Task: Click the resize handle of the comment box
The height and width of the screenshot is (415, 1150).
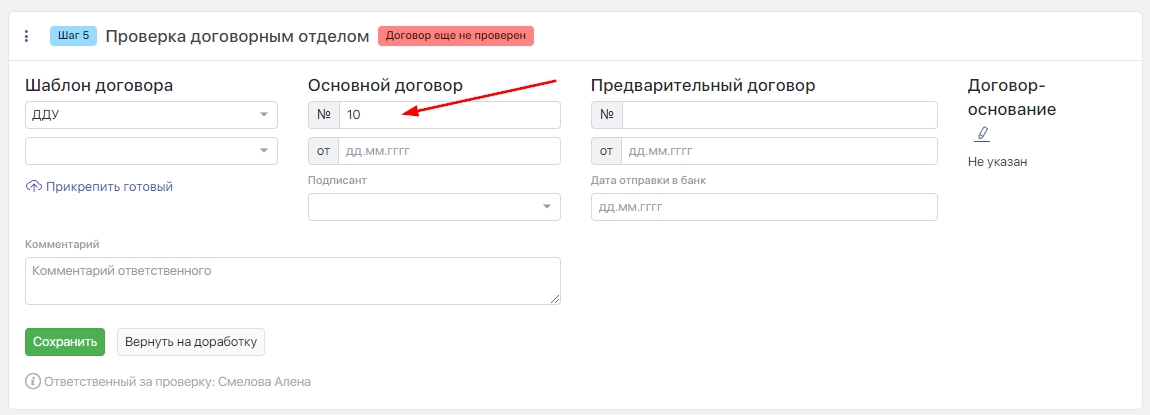Action: (x=554, y=297)
